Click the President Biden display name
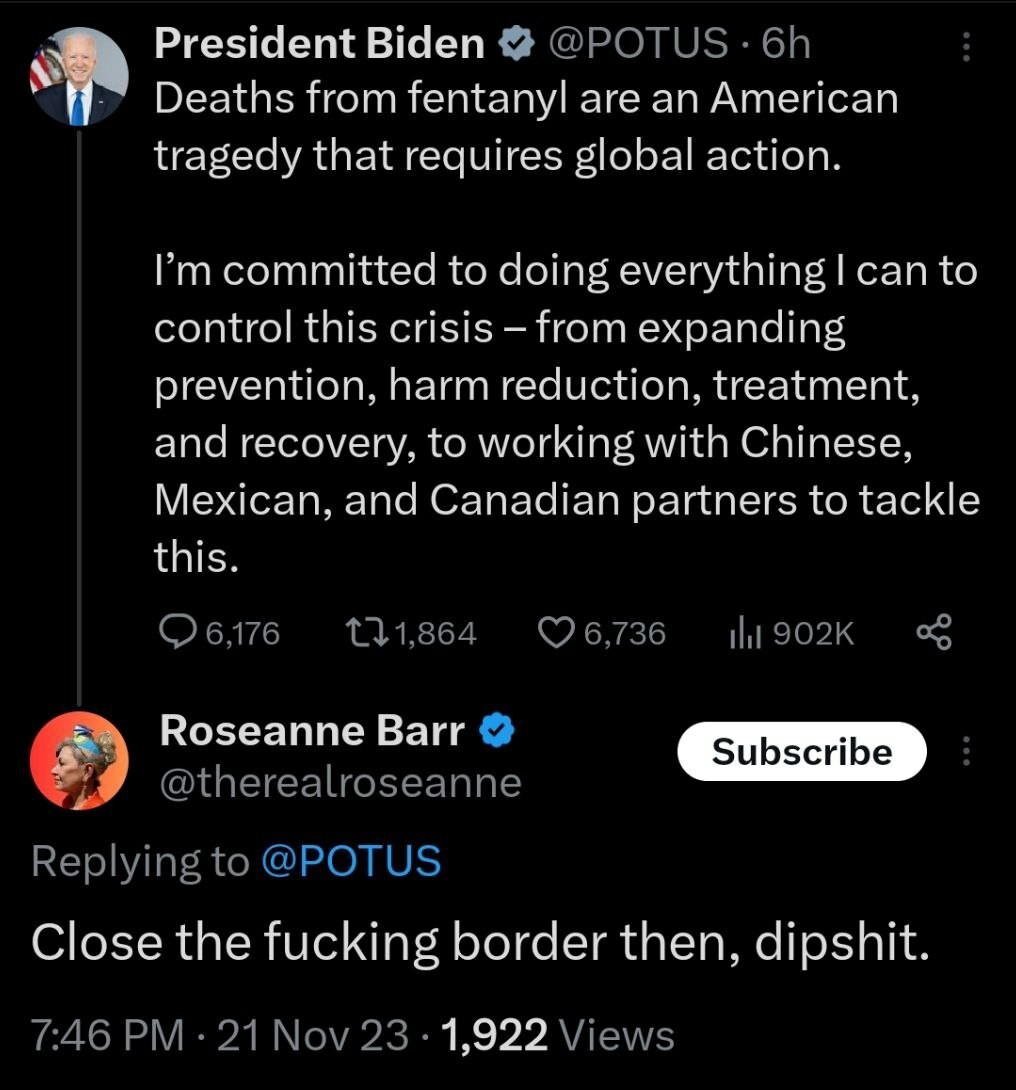The width and height of the screenshot is (1016, 1090). pyautogui.click(x=320, y=43)
